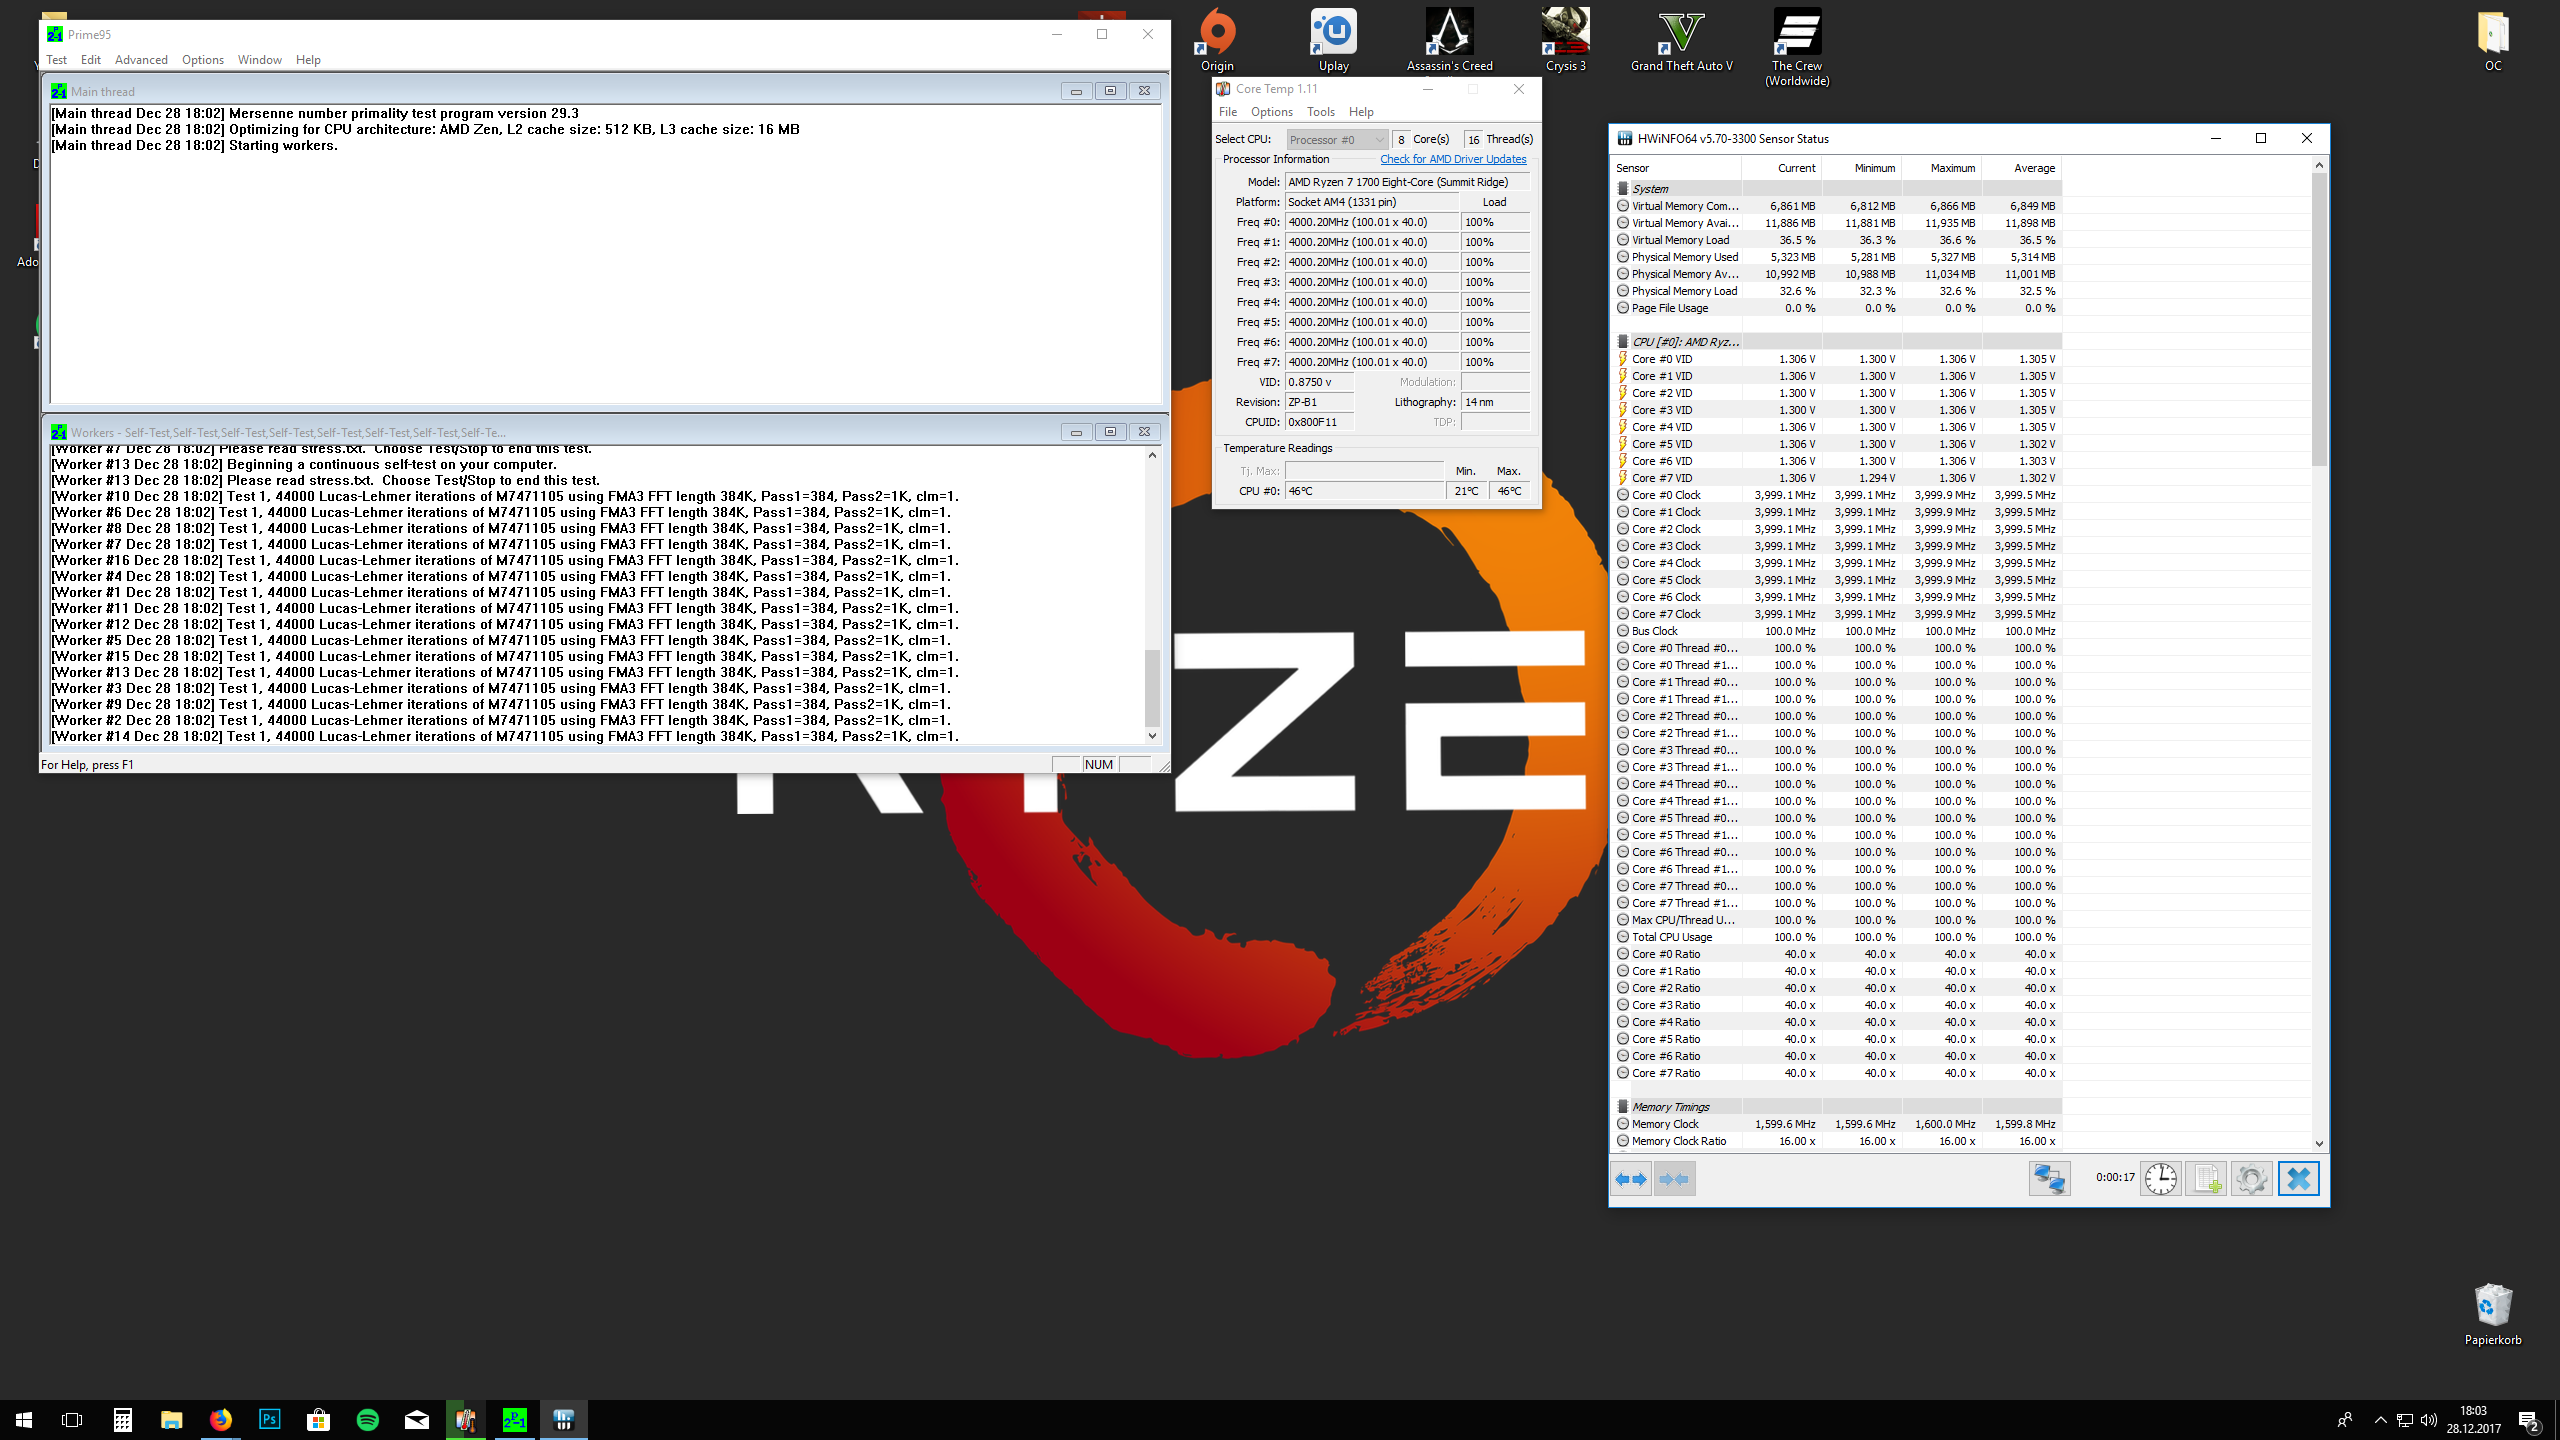
Task: Open Photoshop from the taskbar
Action: pos(269,1420)
